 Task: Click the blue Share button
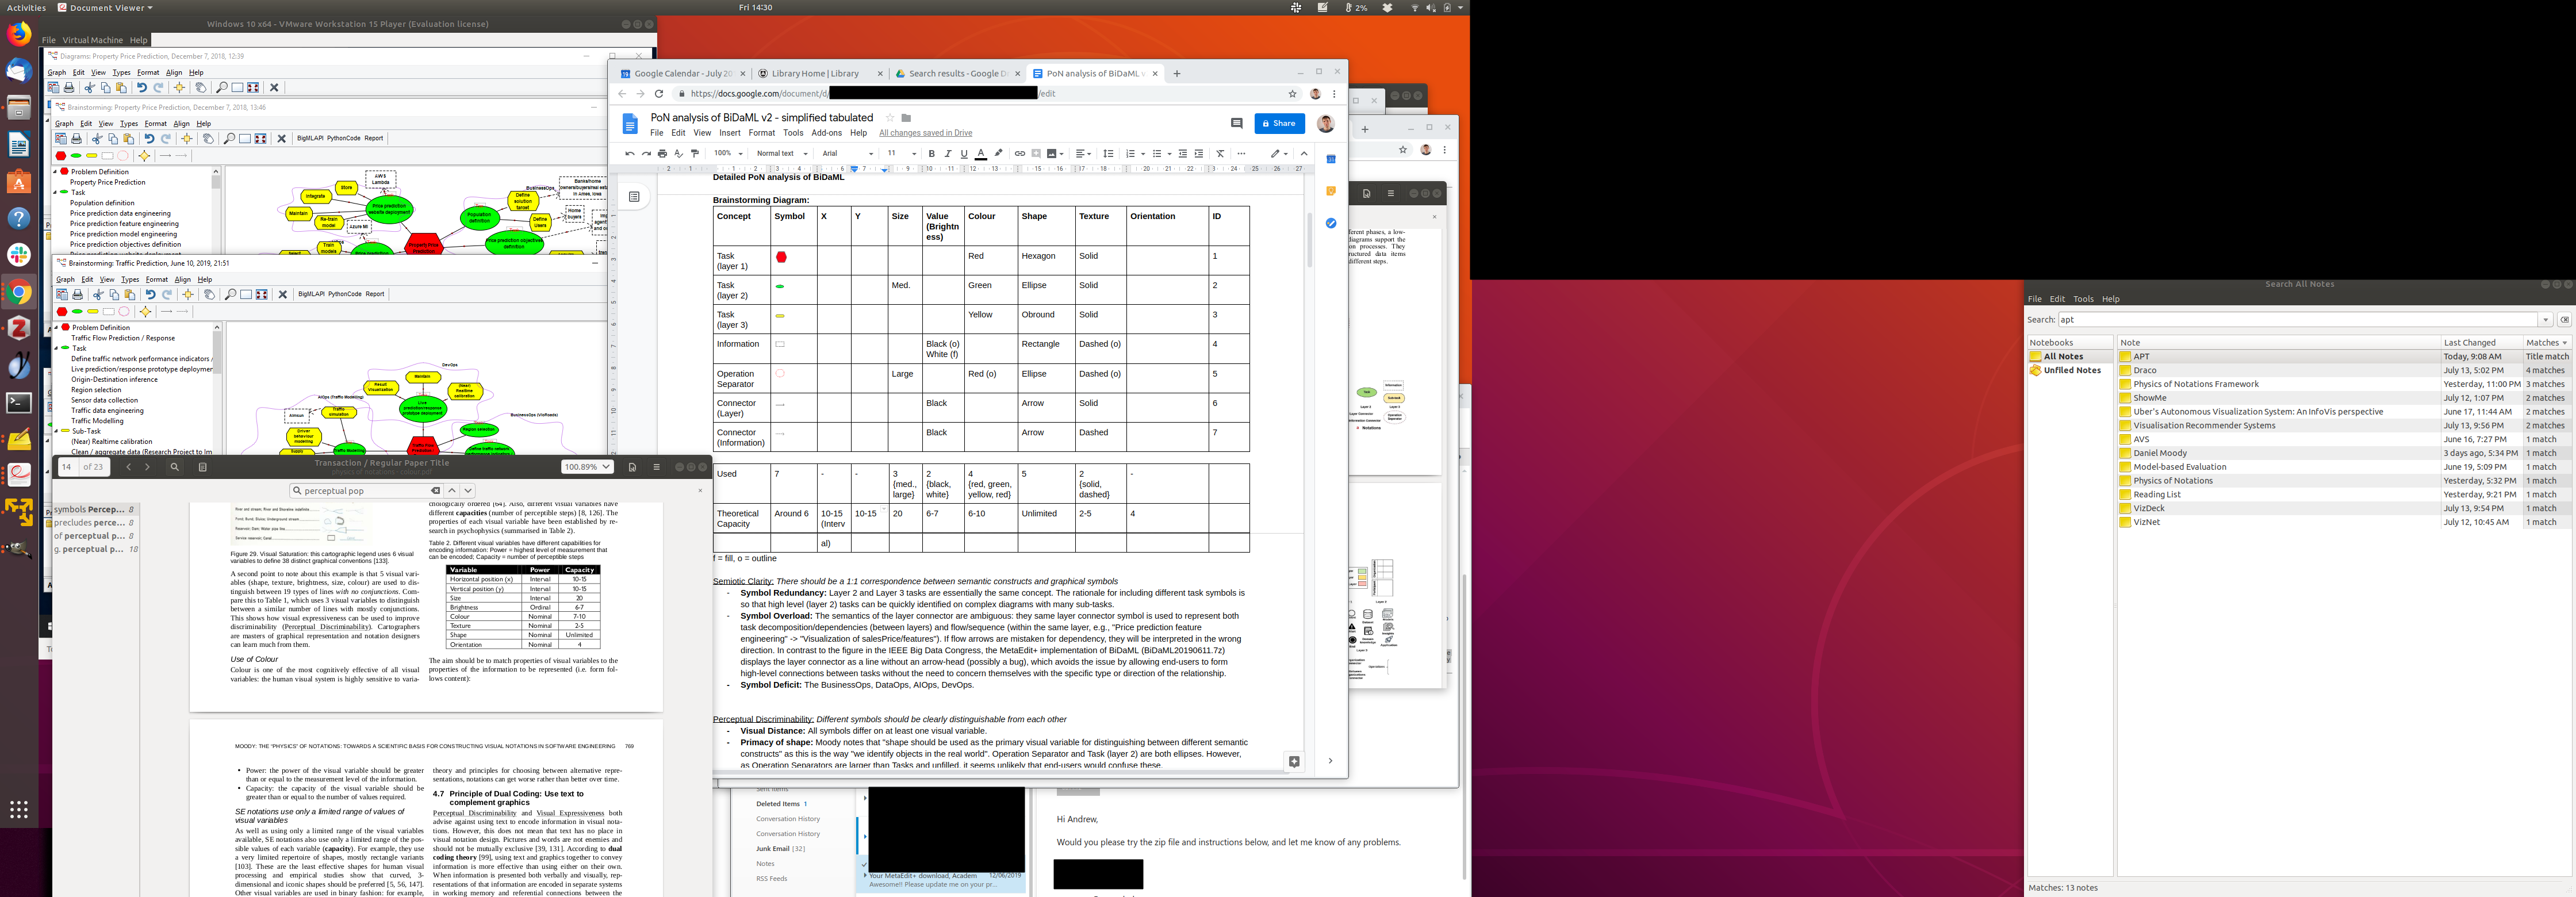click(1279, 123)
